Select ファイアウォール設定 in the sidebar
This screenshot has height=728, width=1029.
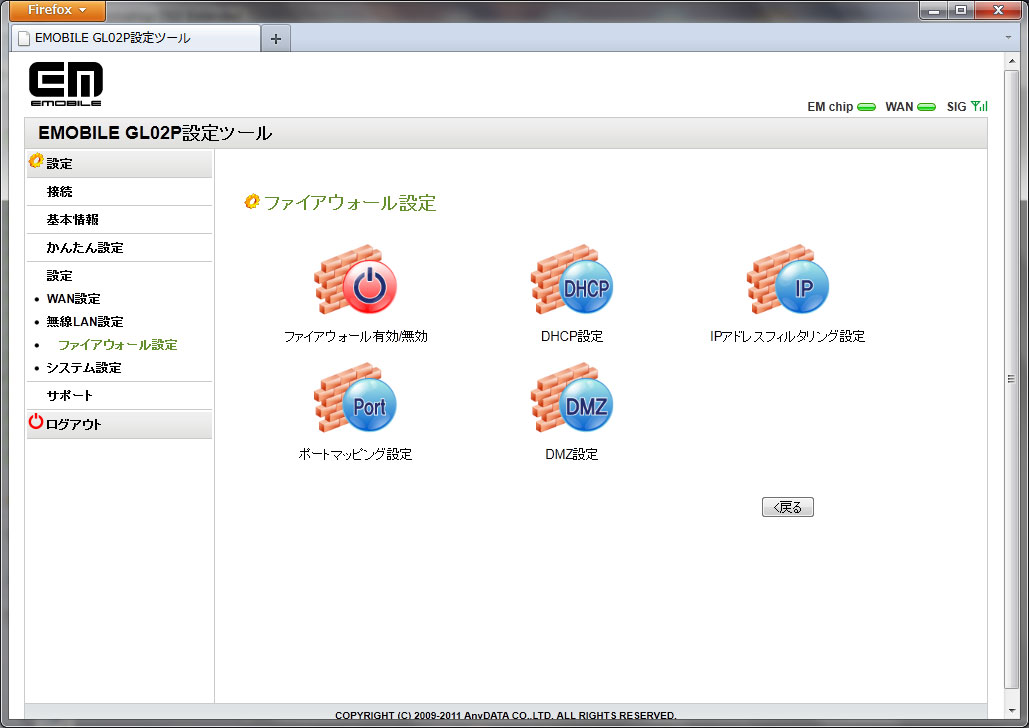[x=117, y=345]
